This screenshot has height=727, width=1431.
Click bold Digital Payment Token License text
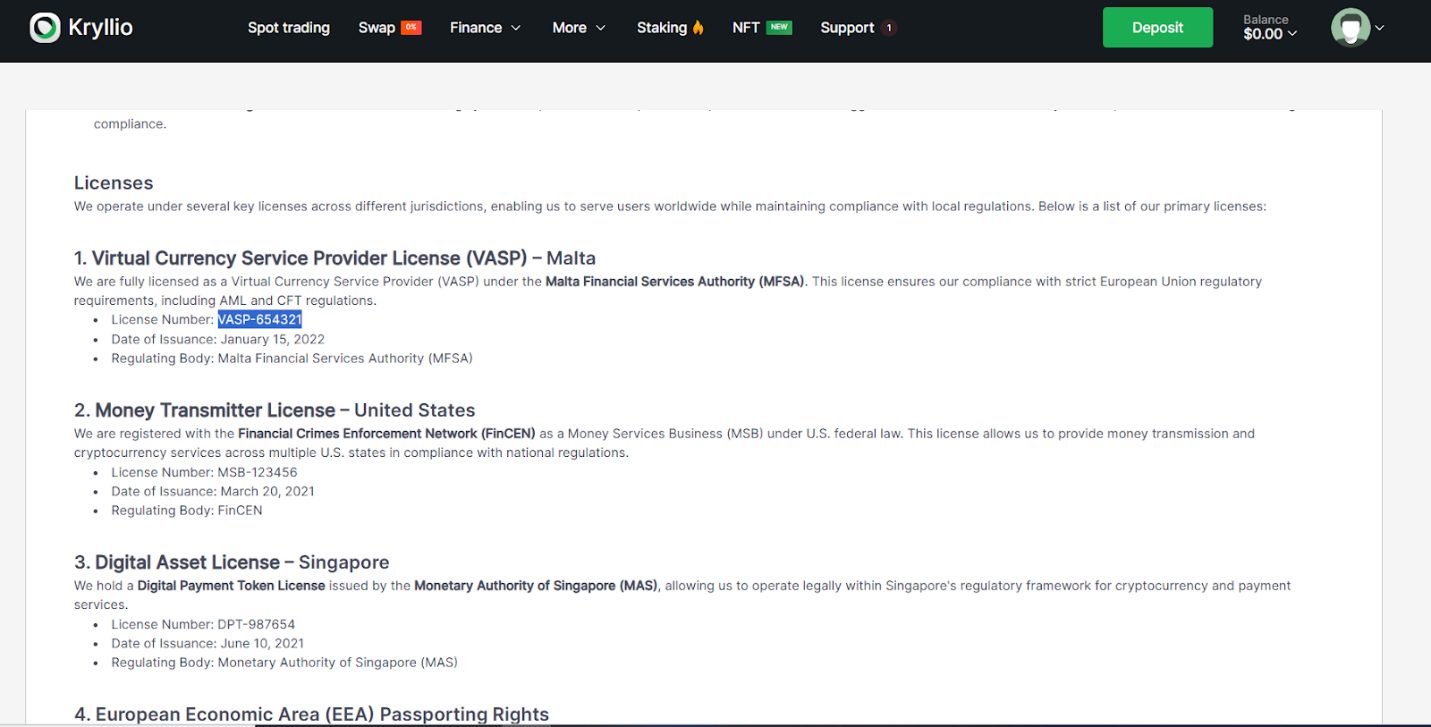point(231,586)
